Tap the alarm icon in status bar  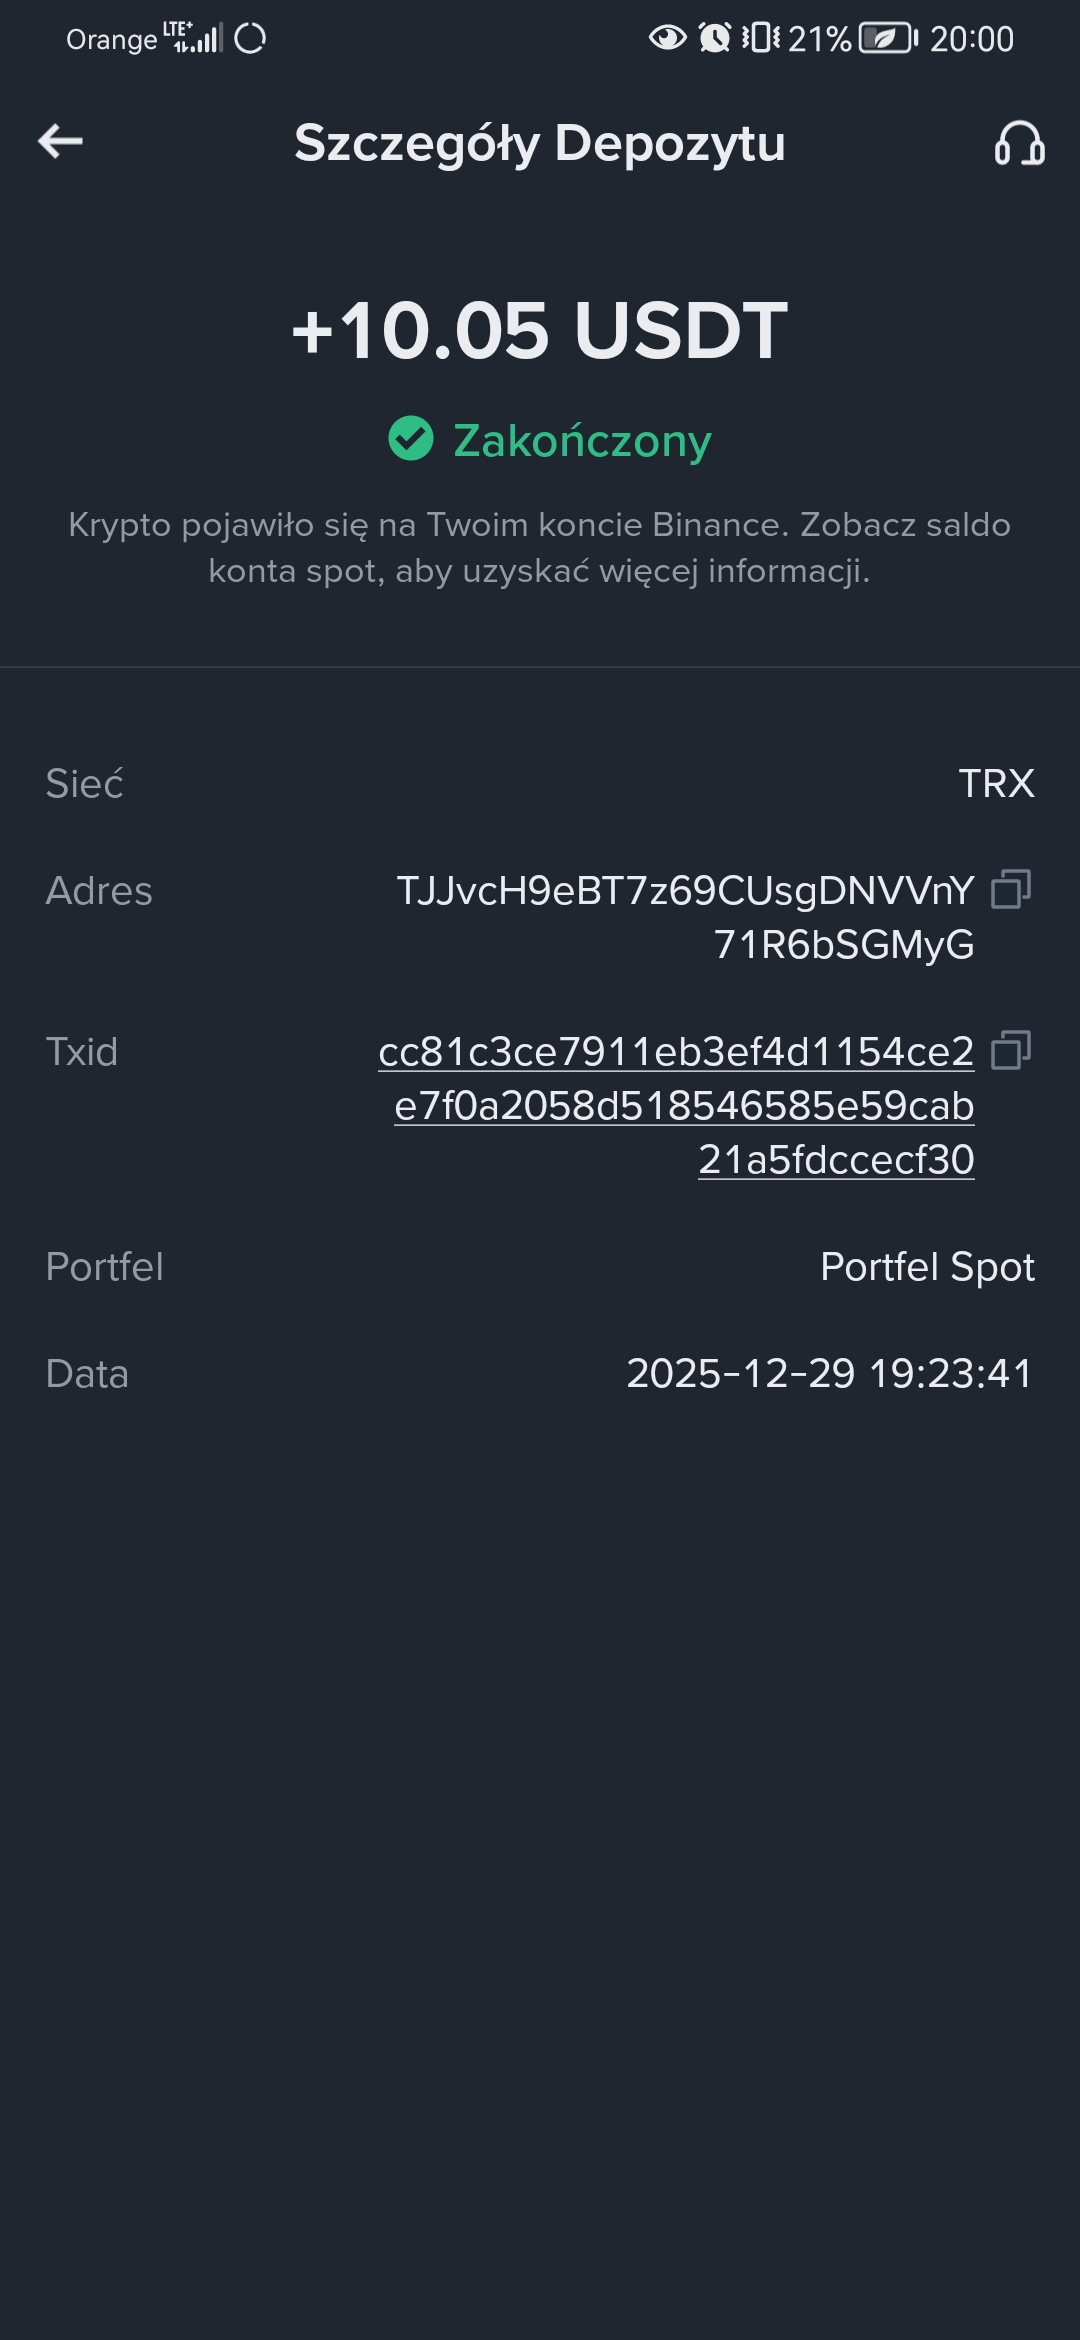pyautogui.click(x=714, y=39)
